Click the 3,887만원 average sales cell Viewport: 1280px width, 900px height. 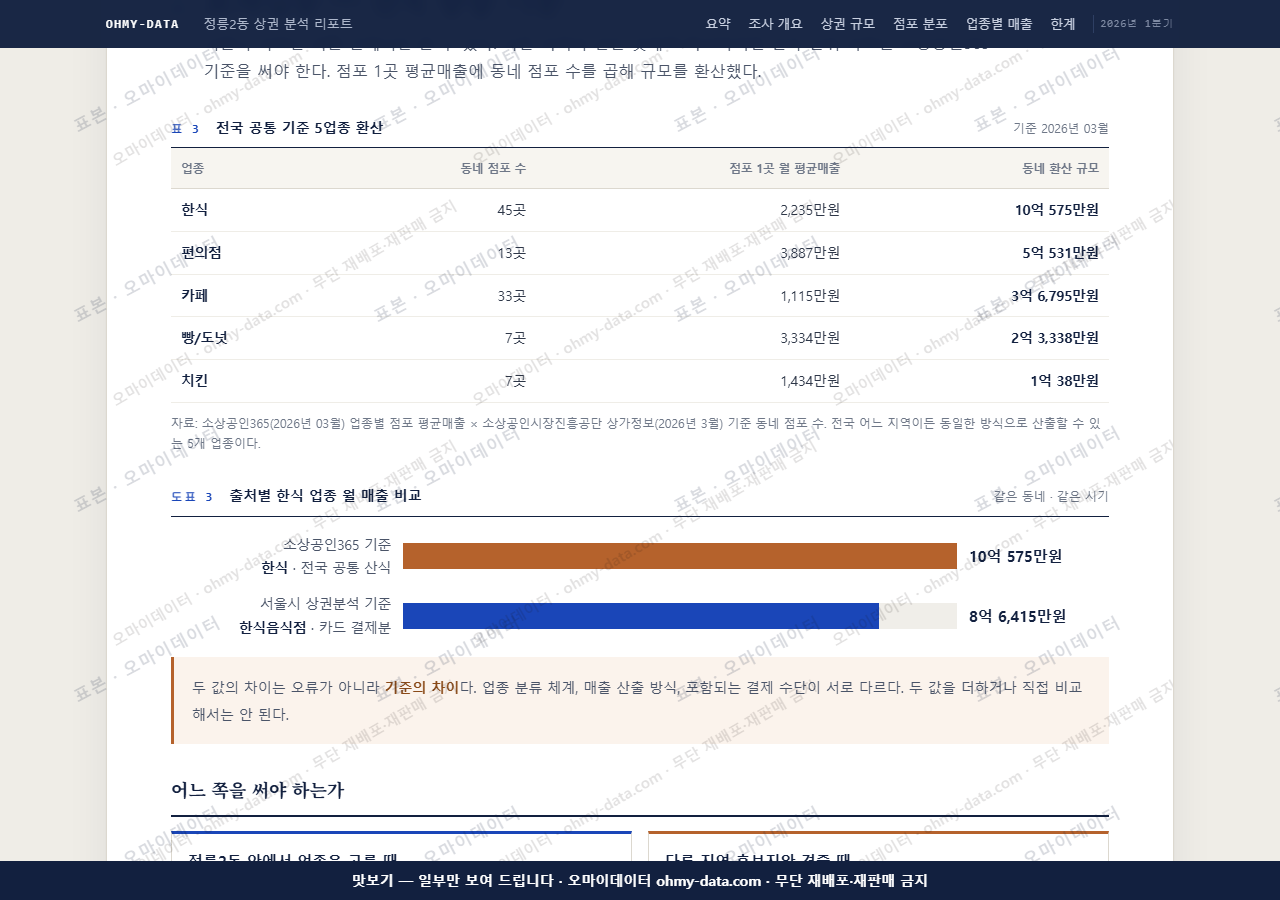(x=810, y=253)
